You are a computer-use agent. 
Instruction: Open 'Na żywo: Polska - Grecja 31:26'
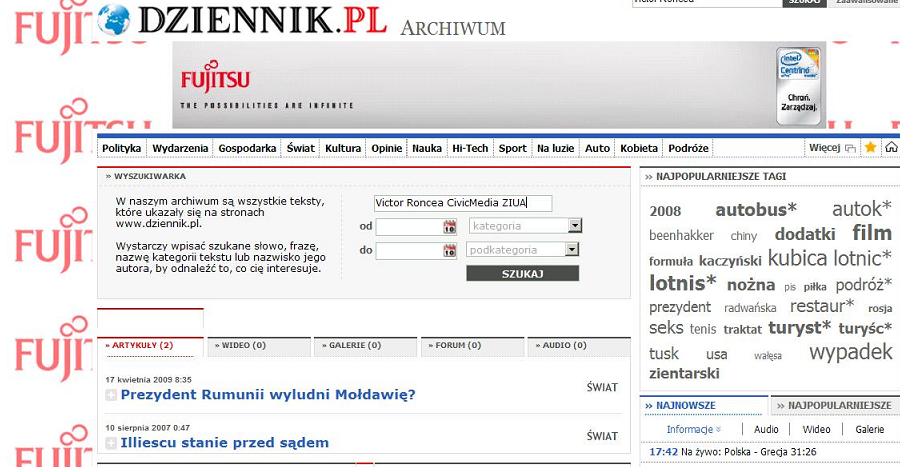(x=749, y=452)
